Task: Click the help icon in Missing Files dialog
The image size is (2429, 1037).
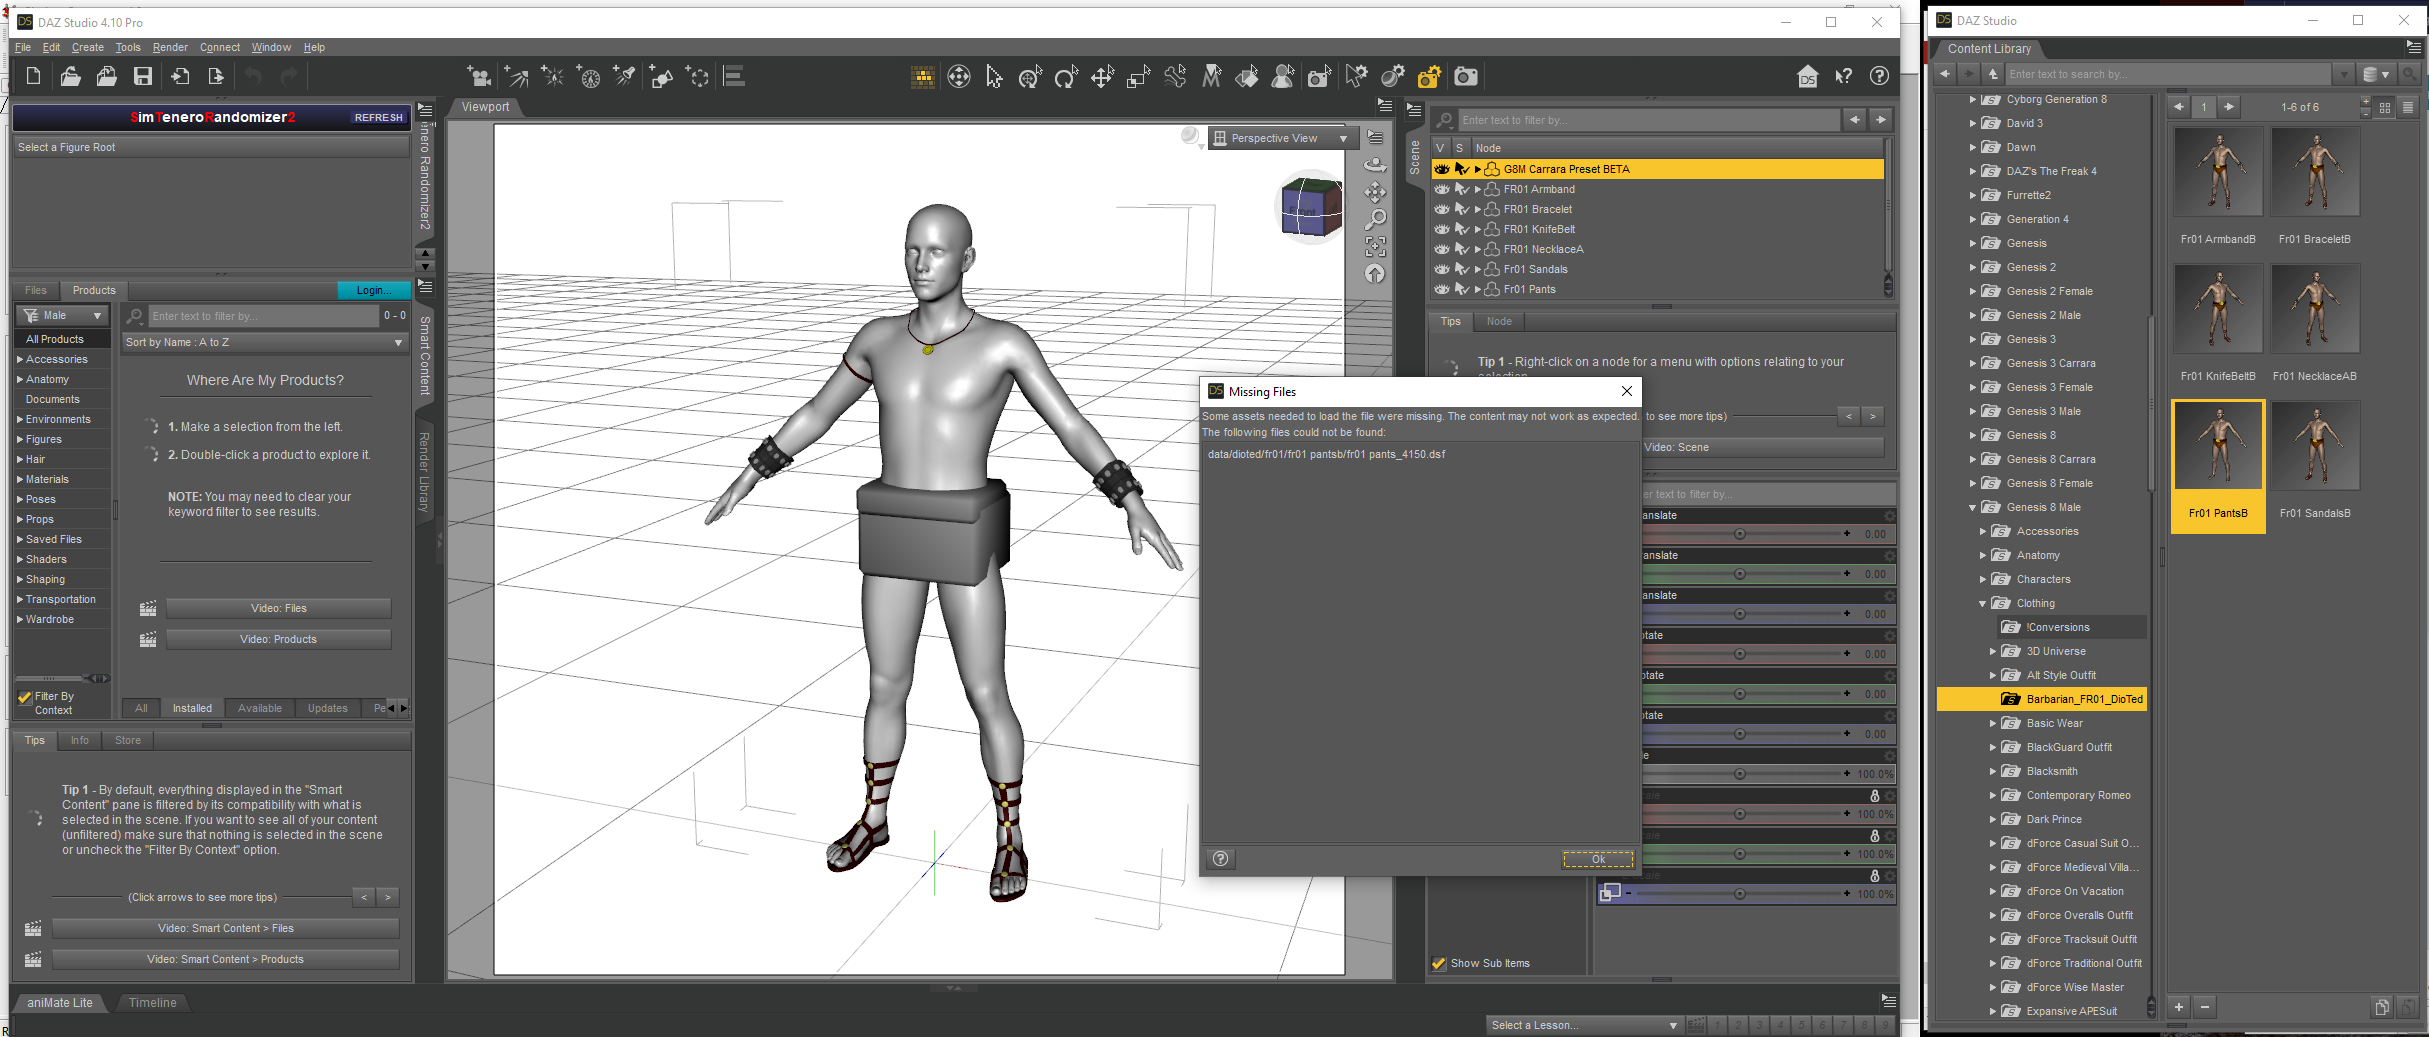Action: click(1221, 858)
